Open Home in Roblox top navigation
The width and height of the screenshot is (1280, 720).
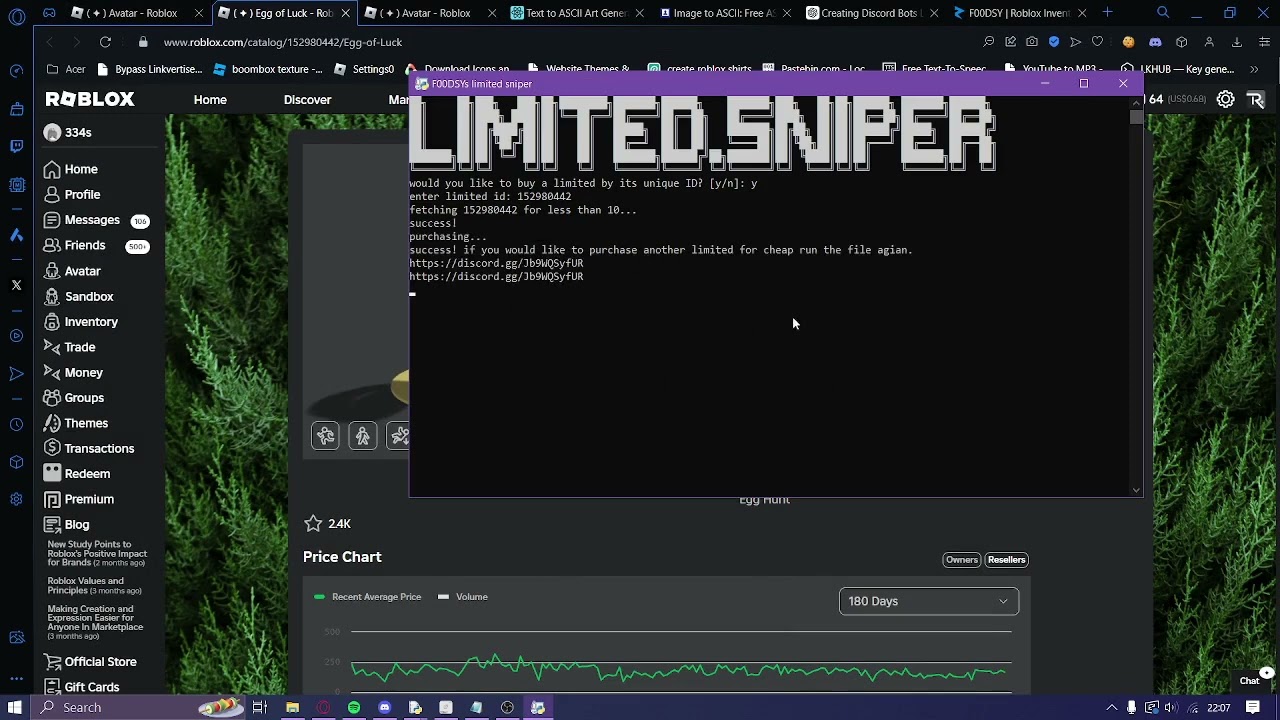[x=210, y=100]
